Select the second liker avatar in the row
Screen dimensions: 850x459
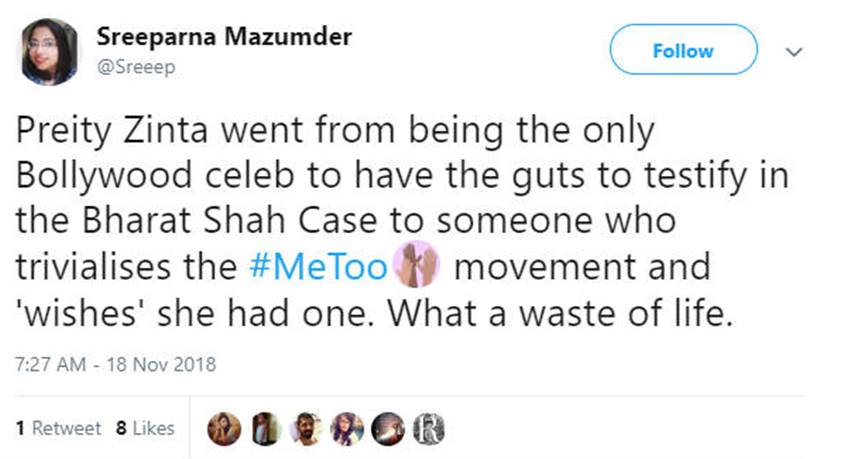coord(263,428)
